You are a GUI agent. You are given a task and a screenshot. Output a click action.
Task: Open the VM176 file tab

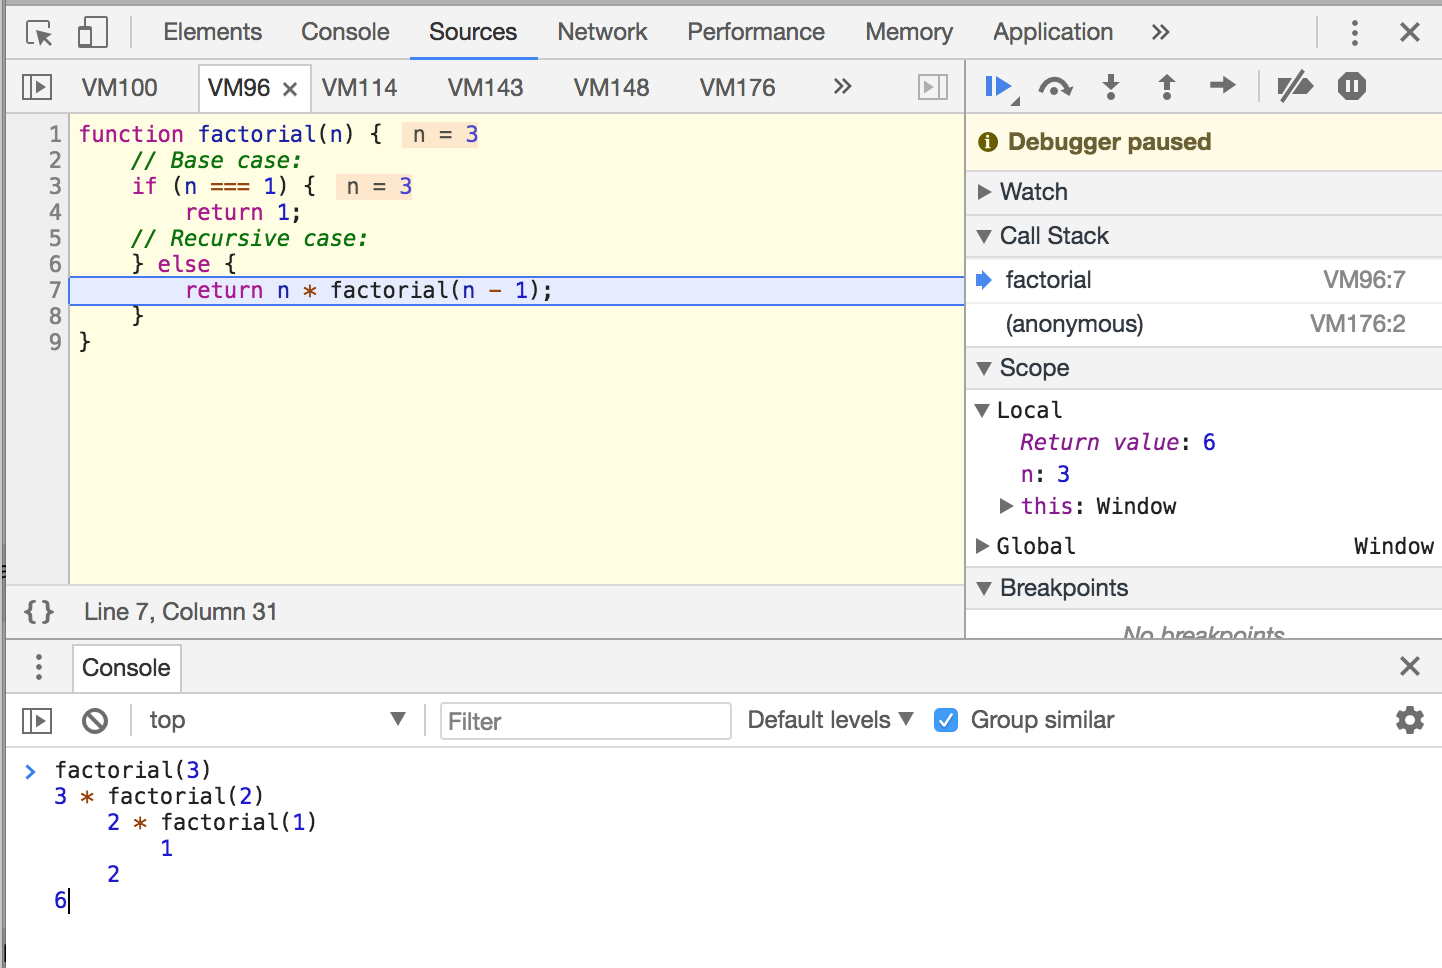tap(737, 88)
